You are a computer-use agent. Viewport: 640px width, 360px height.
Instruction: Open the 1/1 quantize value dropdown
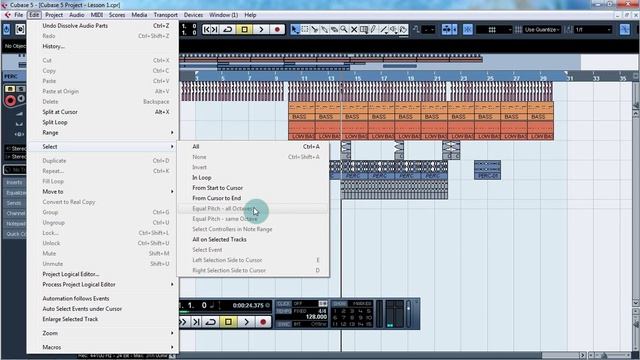593,30
